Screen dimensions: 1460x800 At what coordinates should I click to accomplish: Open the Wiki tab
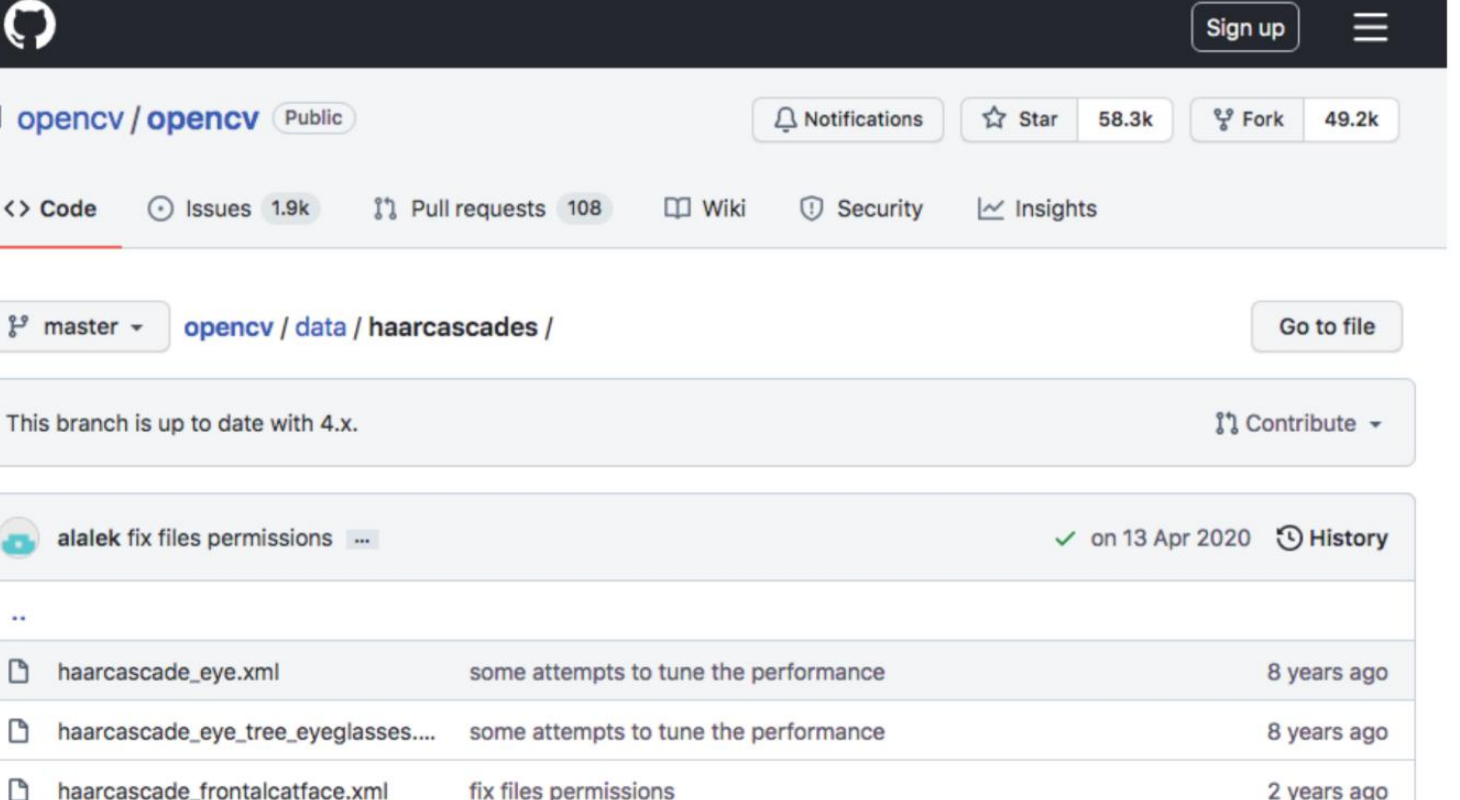point(705,209)
